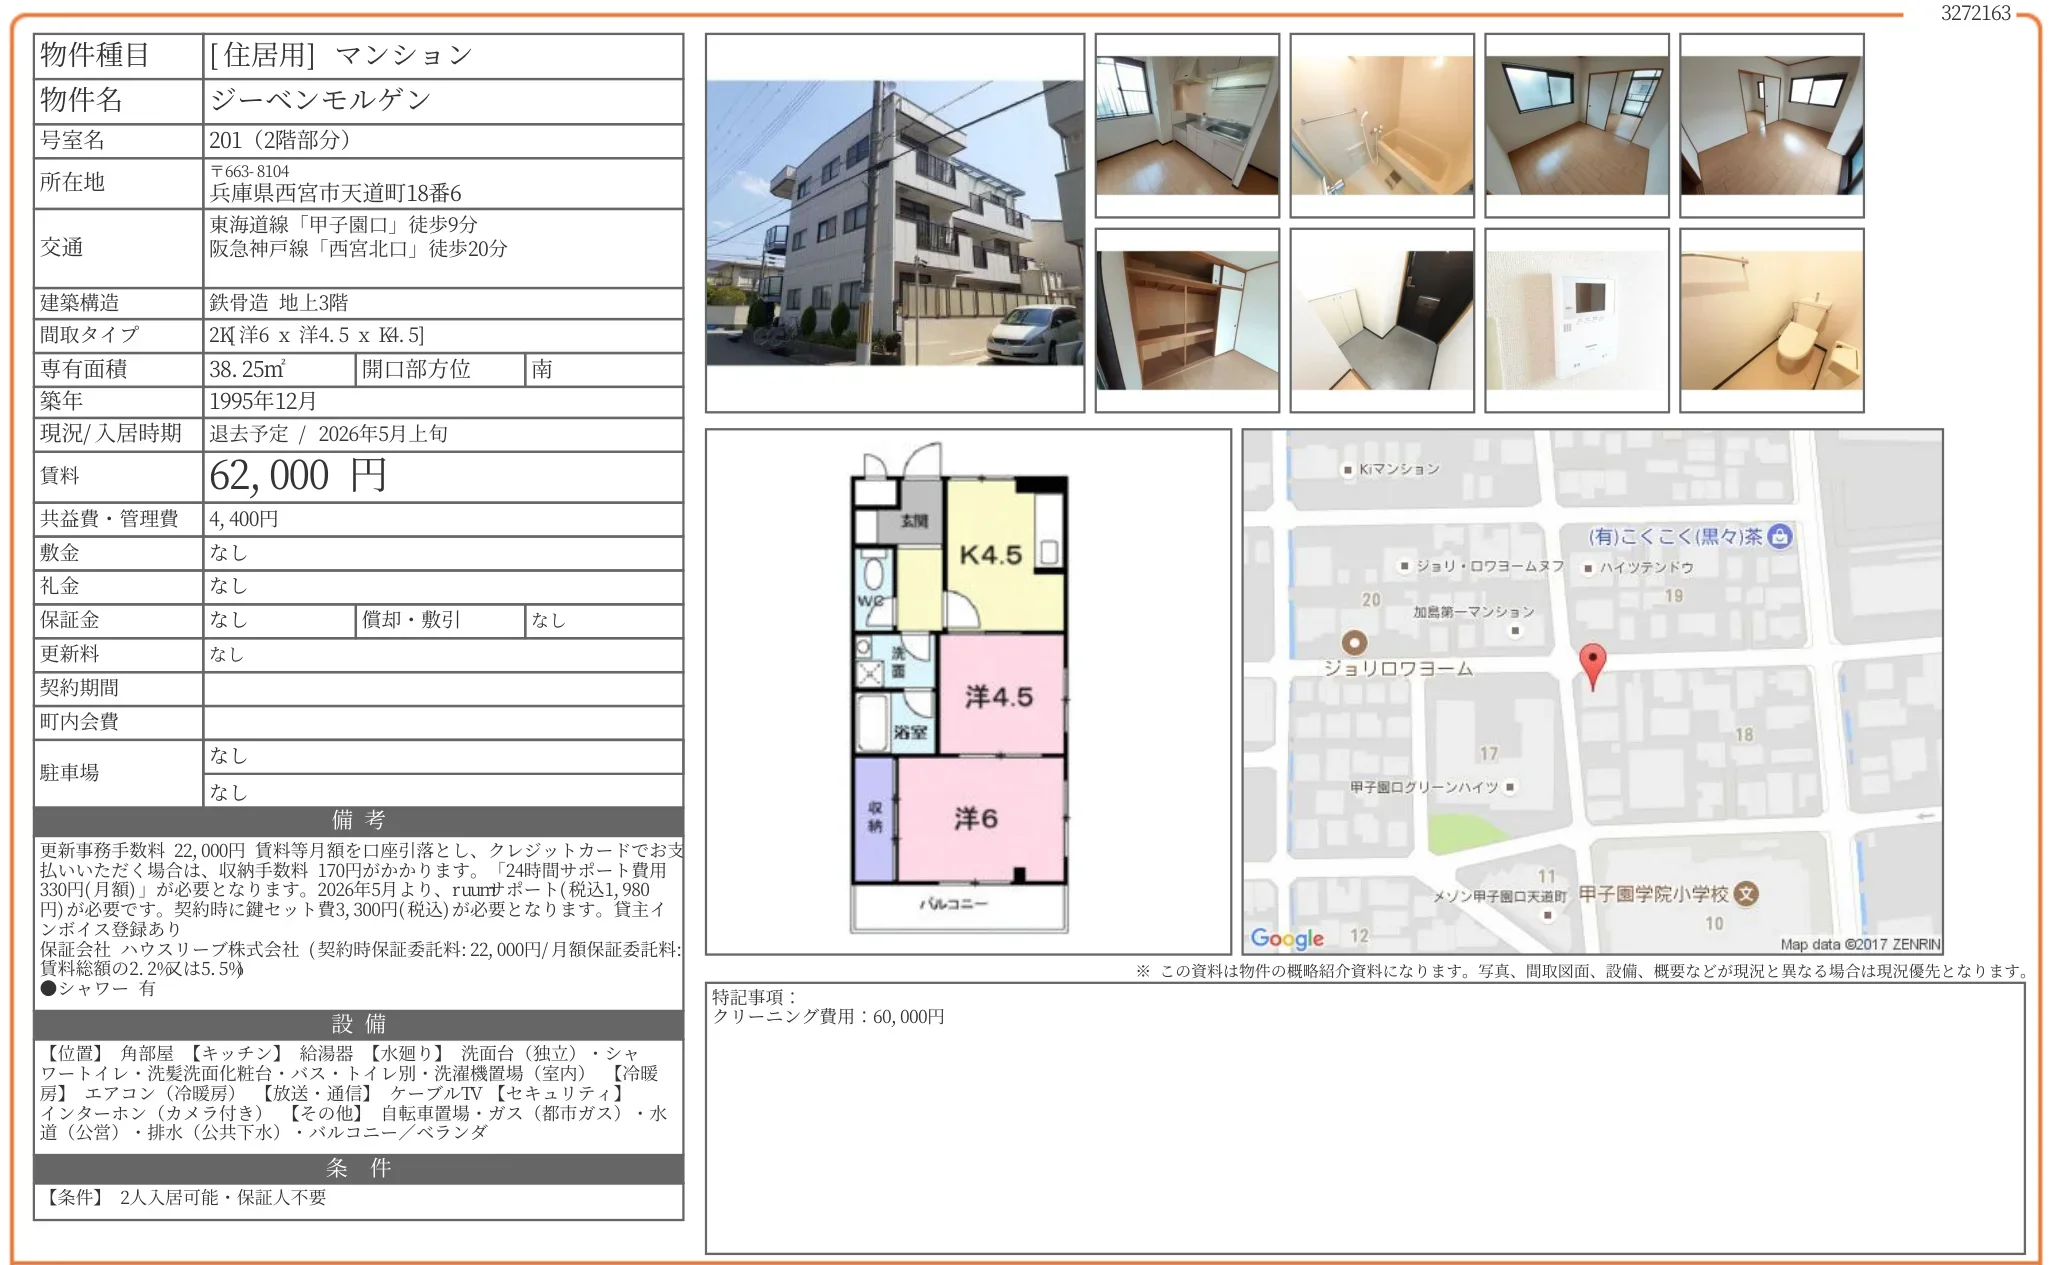The height and width of the screenshot is (1265, 2056).
Task: Click the green park area on map
Action: pyautogui.click(x=1463, y=834)
